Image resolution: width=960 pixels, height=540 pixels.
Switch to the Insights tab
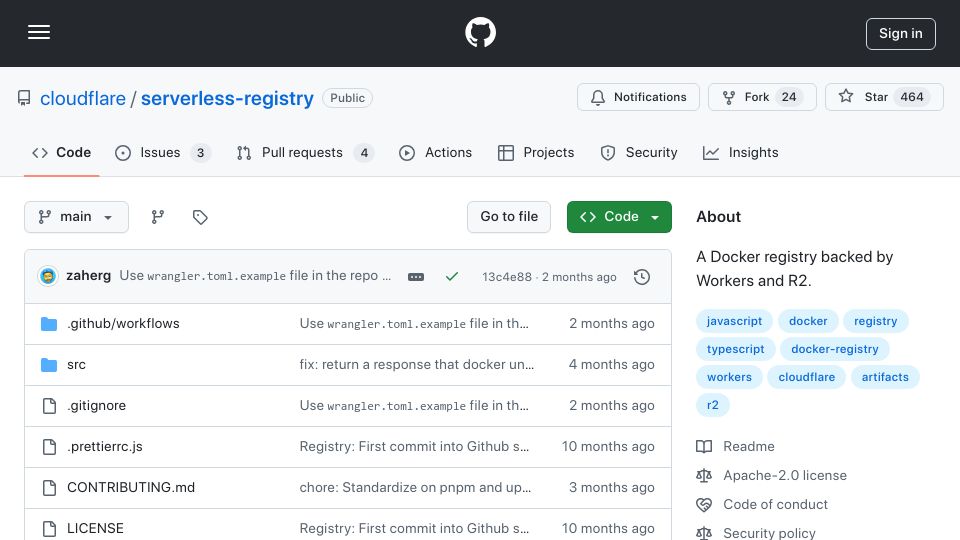(x=741, y=152)
